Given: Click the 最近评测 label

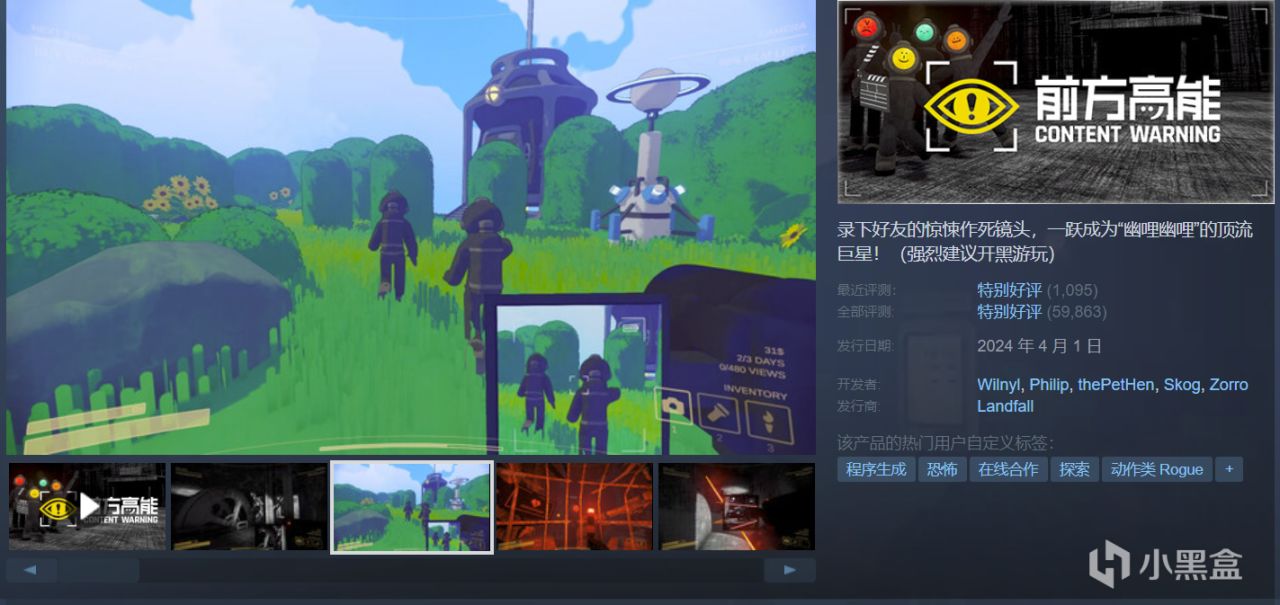Looking at the screenshot, I should (x=866, y=290).
